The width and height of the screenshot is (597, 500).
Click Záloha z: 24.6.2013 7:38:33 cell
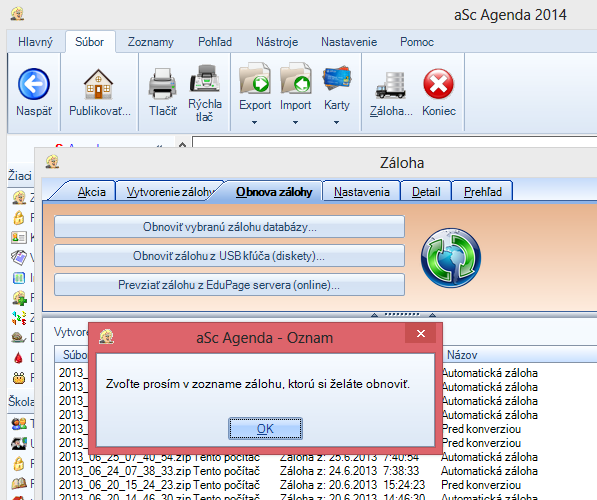349,471
